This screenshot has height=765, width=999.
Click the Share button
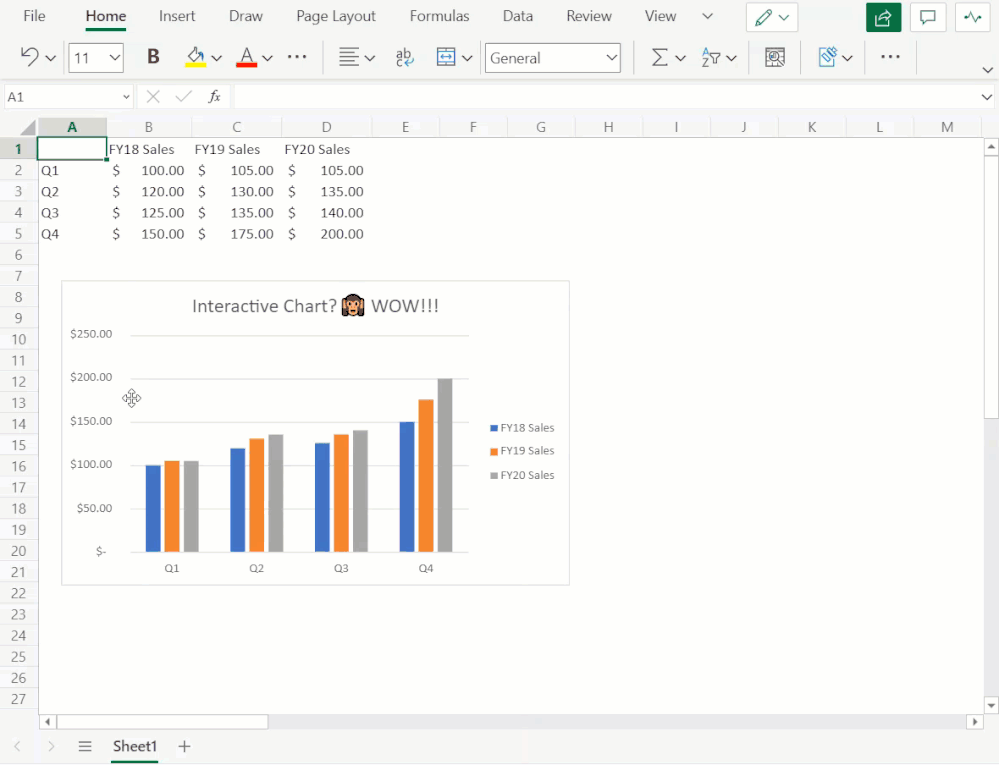pyautogui.click(x=884, y=17)
